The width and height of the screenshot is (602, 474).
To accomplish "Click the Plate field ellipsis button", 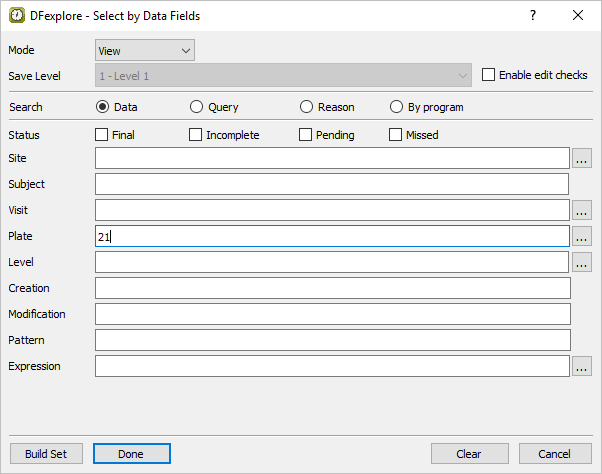I will (x=582, y=236).
